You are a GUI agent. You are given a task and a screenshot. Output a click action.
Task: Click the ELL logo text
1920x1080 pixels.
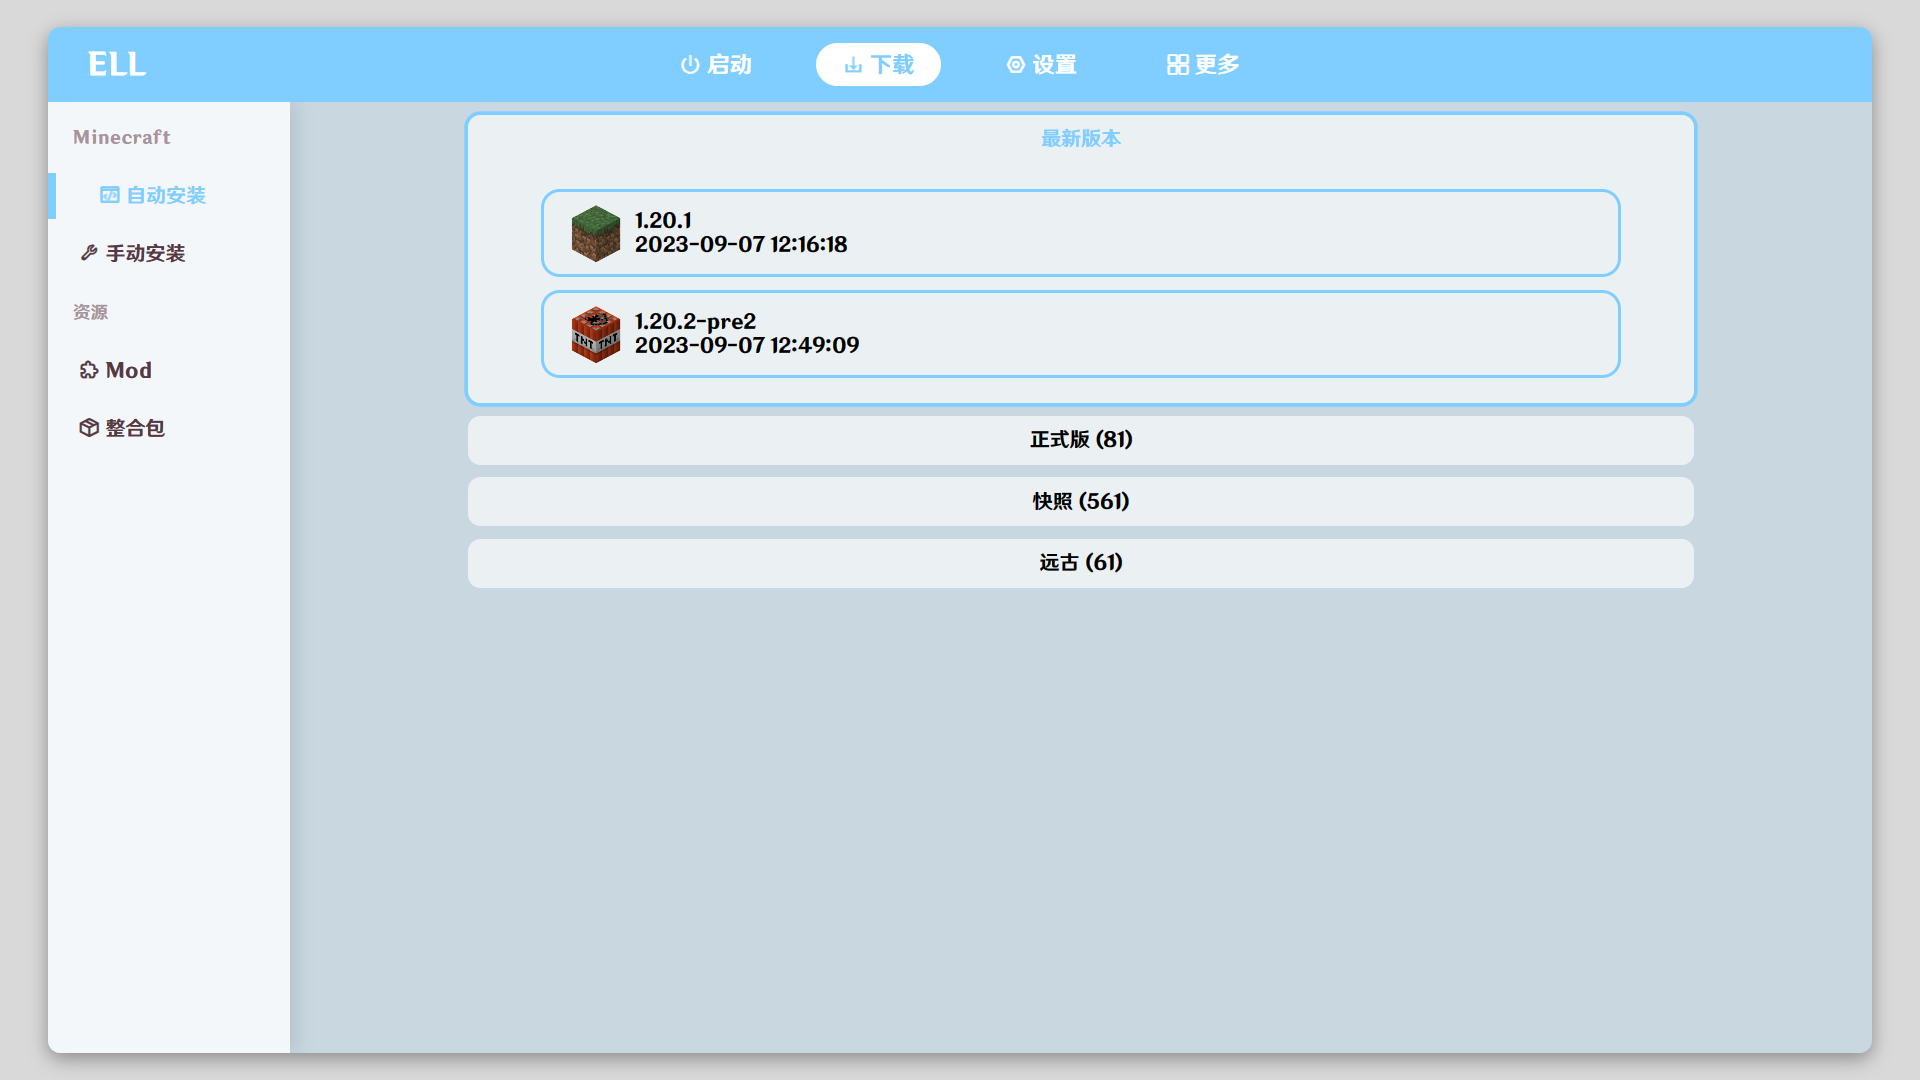[x=117, y=65]
